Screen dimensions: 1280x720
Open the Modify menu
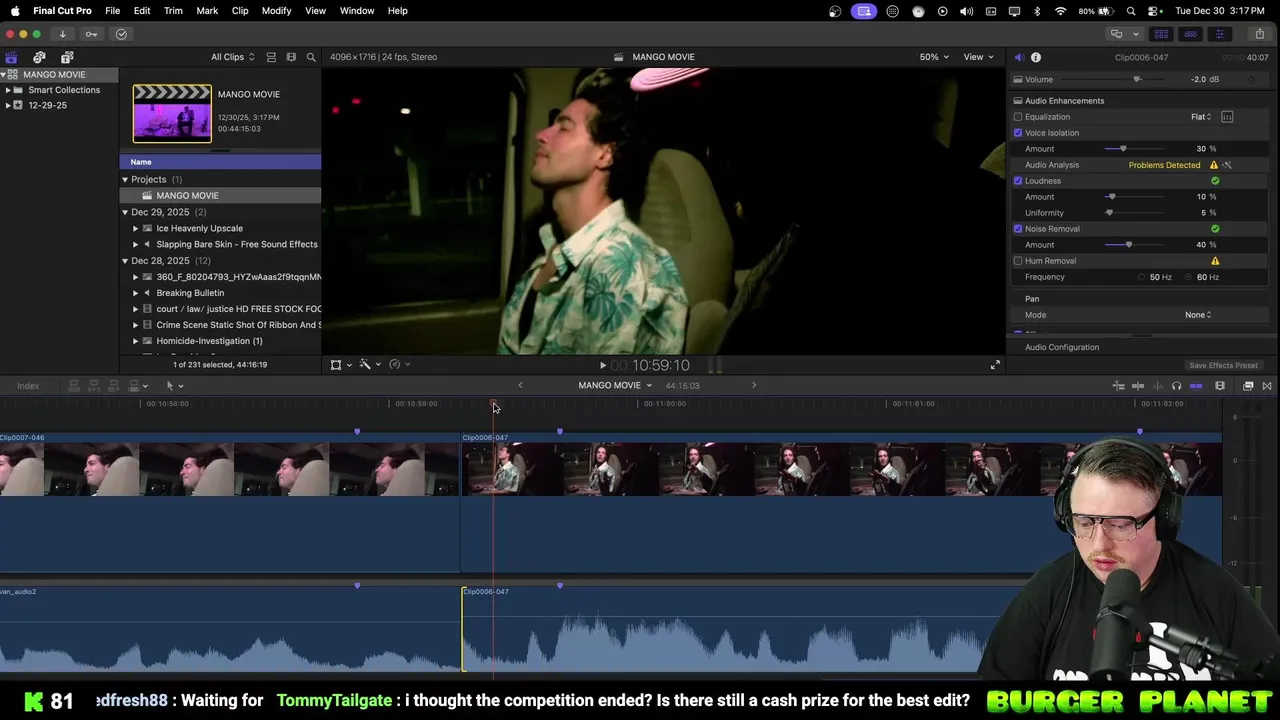277,10
